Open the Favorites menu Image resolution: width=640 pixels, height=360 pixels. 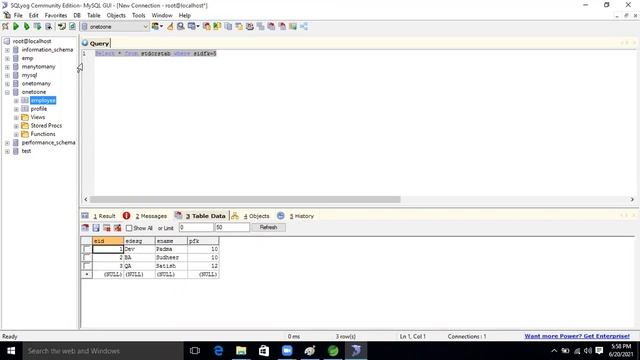pos(56,16)
